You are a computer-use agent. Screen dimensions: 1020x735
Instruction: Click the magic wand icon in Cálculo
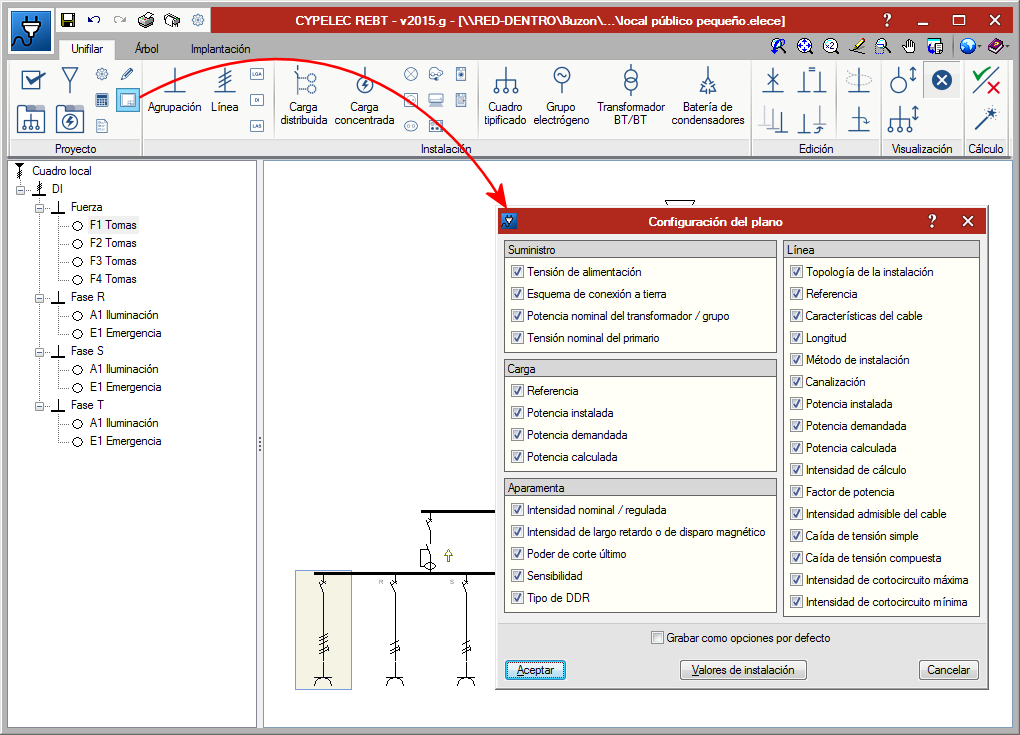click(x=986, y=119)
